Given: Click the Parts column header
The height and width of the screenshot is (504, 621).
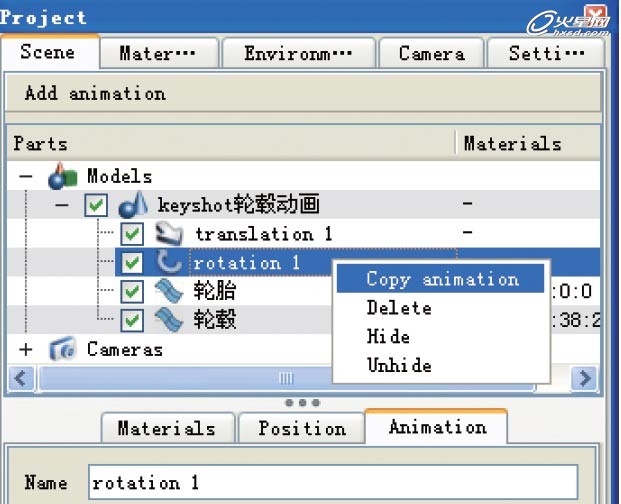Looking at the screenshot, I should pos(230,143).
